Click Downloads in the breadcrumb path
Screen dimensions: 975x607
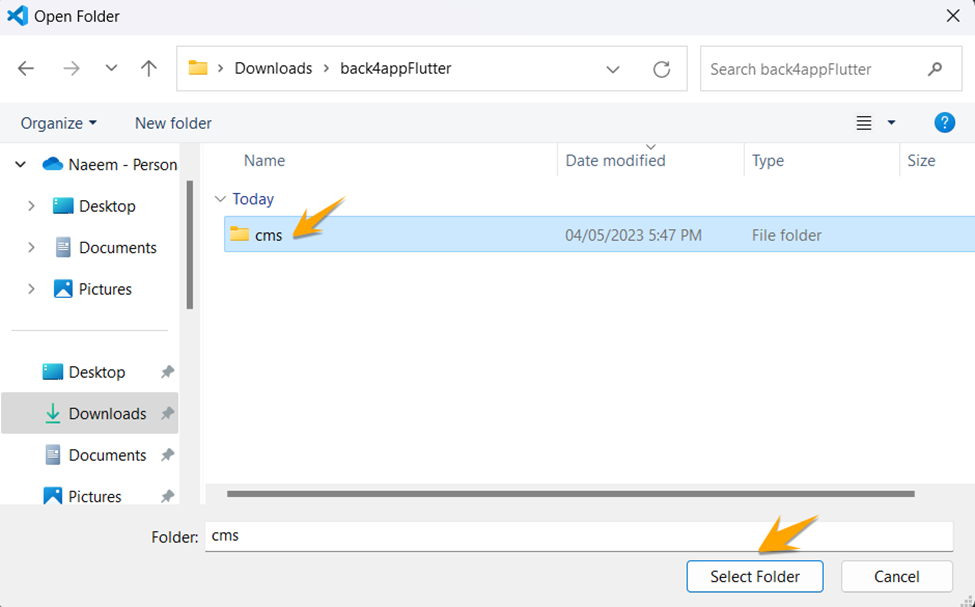point(274,68)
